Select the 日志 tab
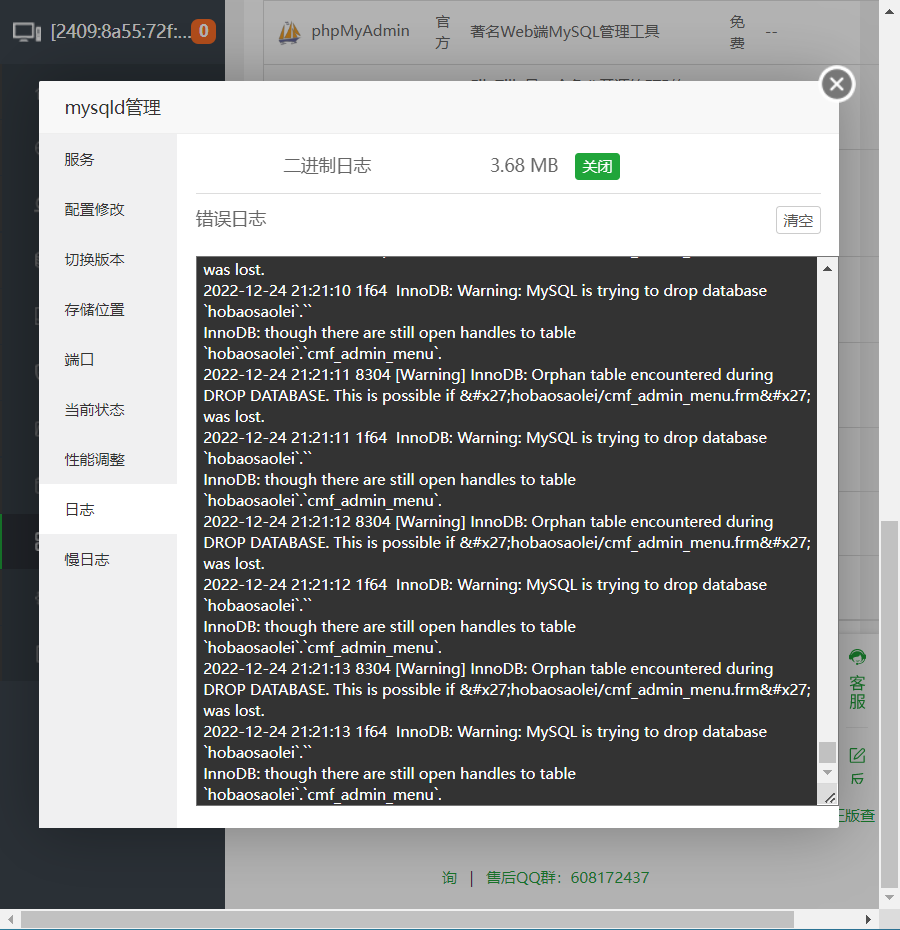The height and width of the screenshot is (930, 900). coord(108,509)
